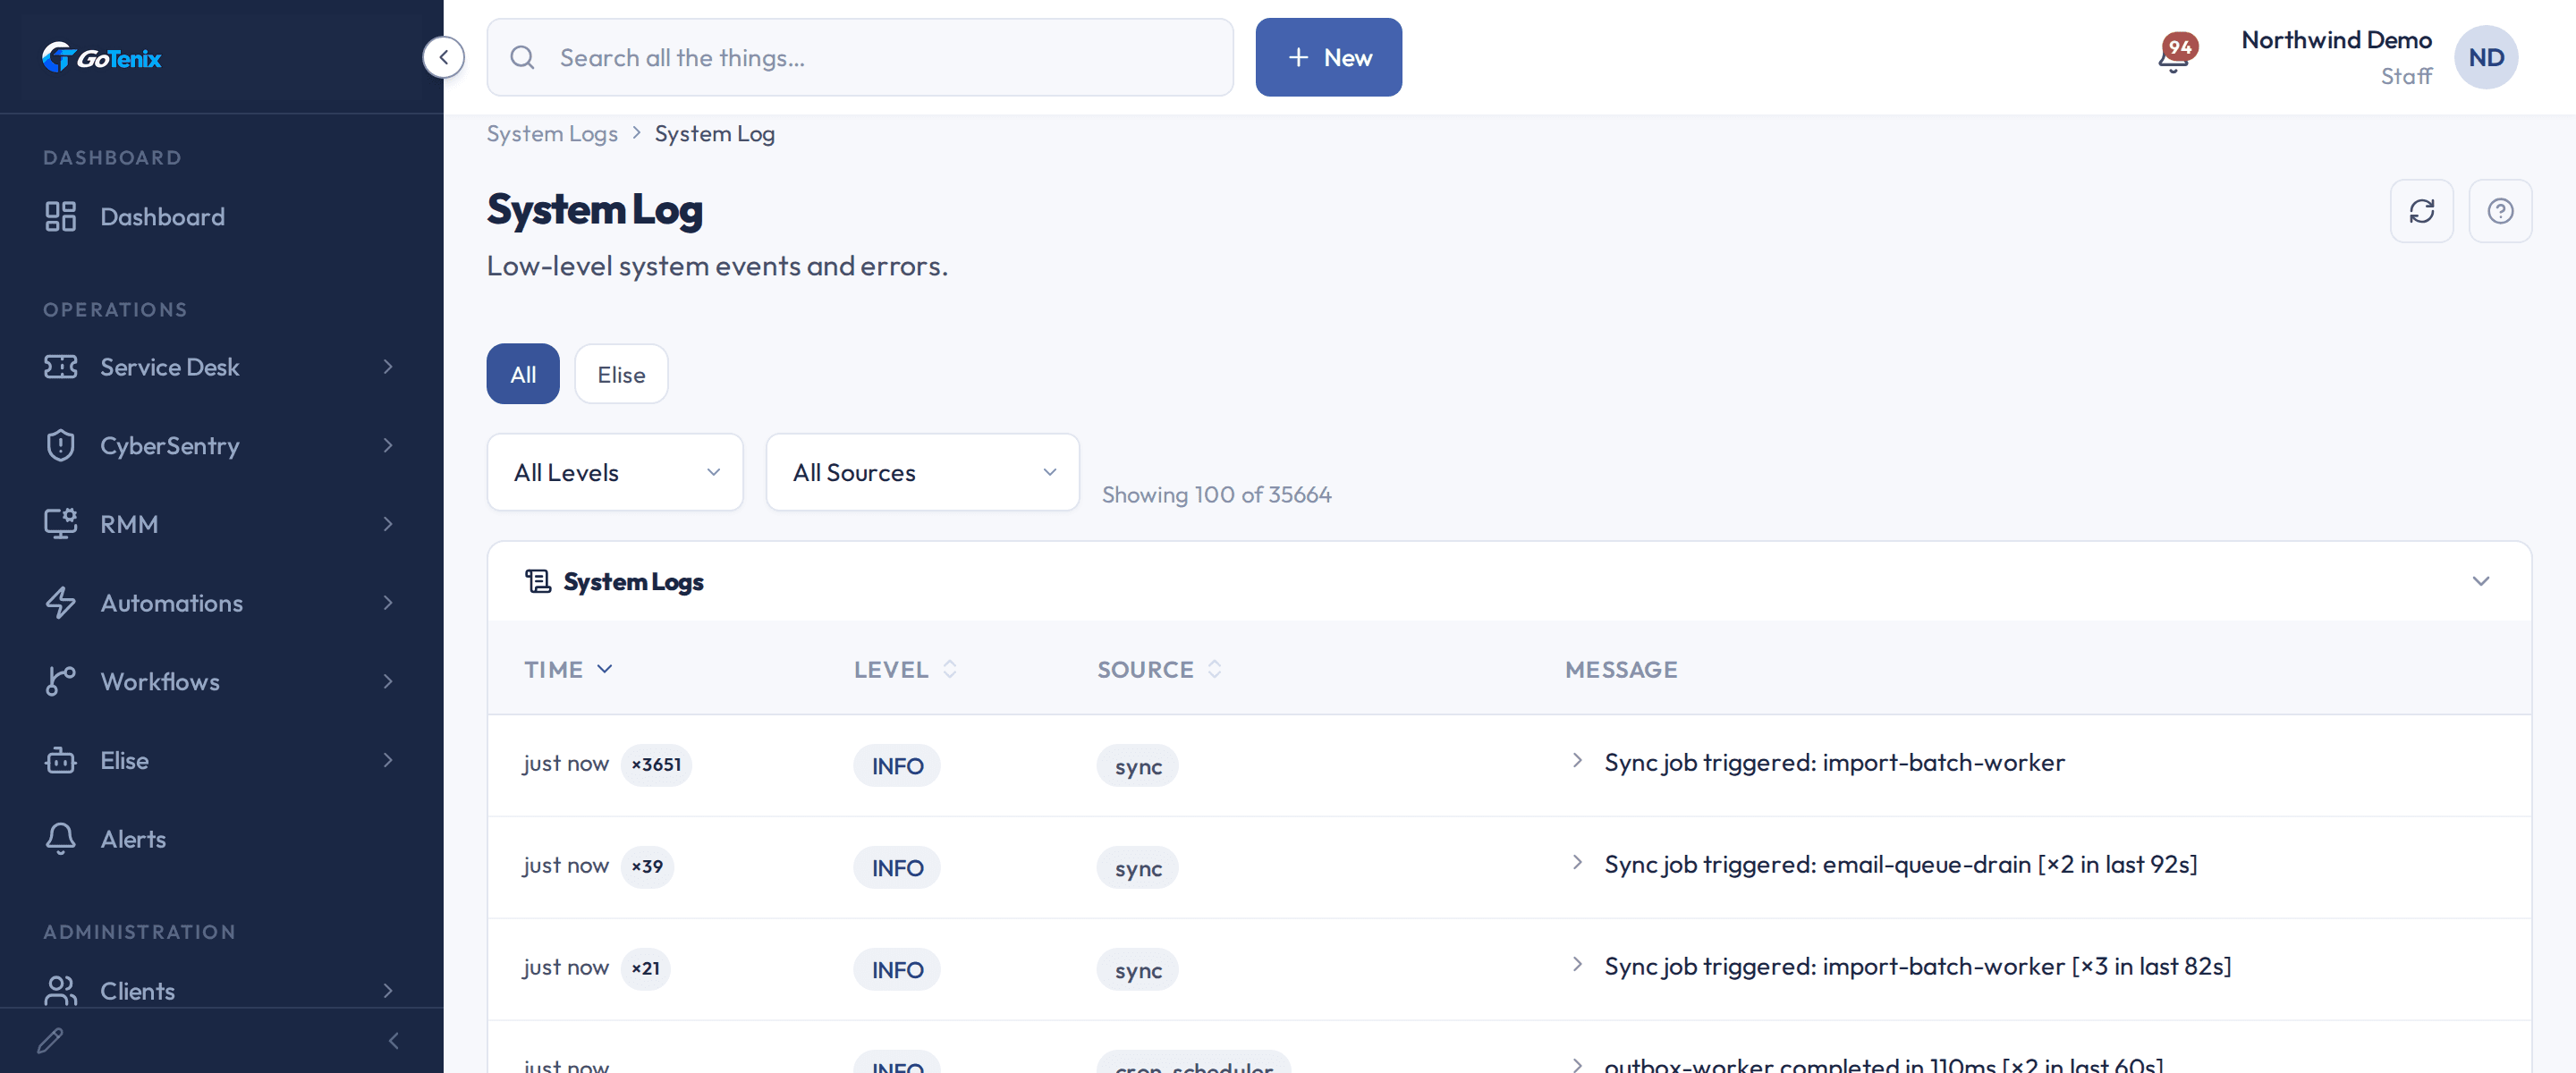2576x1073 pixels.
Task: Open the All Levels dropdown
Action: click(615, 472)
